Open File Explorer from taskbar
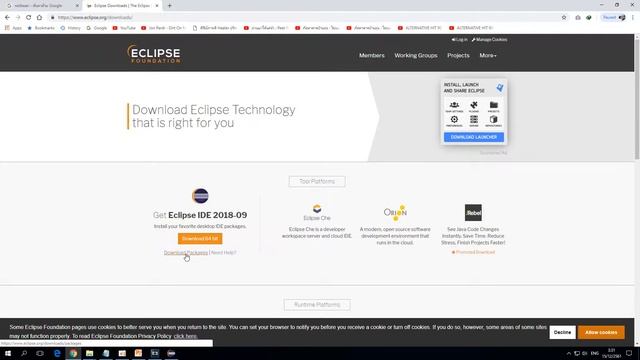 click(x=89, y=353)
